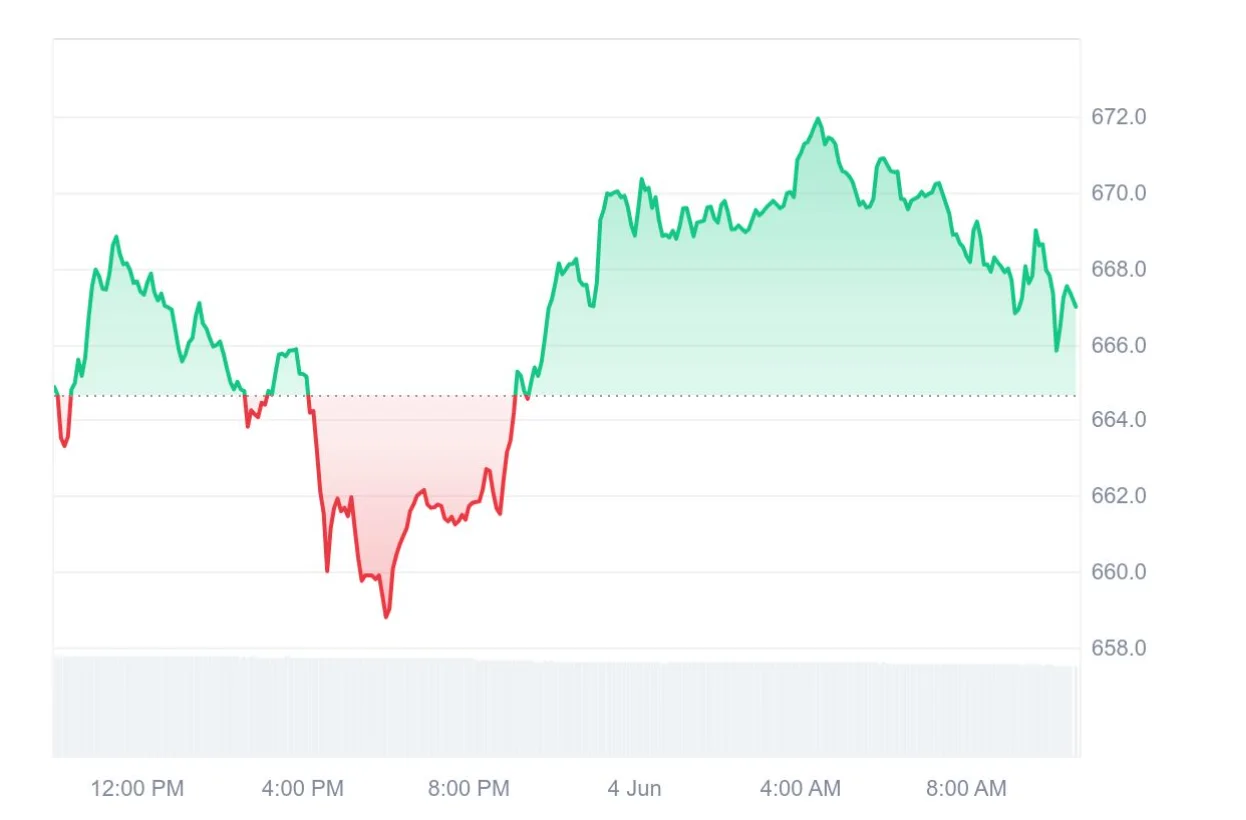Click the green line's final point at right edge
The image size is (1246, 820).
[1076, 307]
